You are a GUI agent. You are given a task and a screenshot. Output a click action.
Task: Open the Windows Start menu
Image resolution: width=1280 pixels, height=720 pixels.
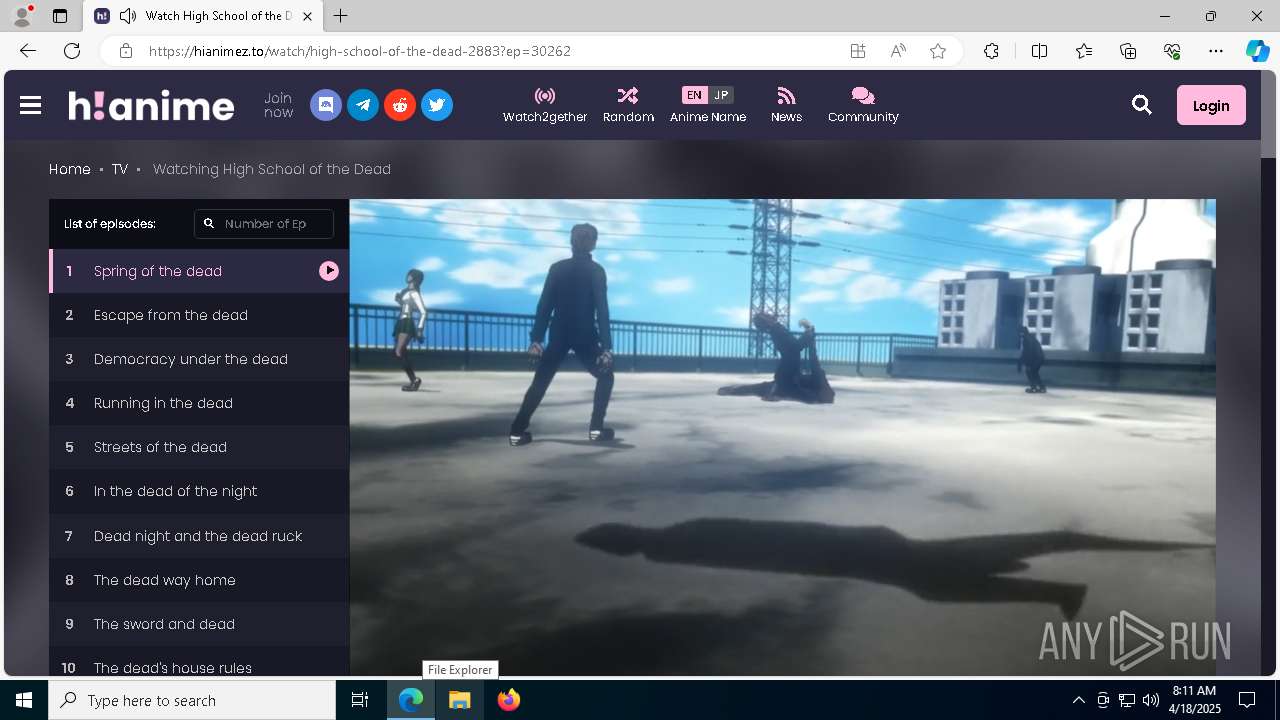[24, 700]
